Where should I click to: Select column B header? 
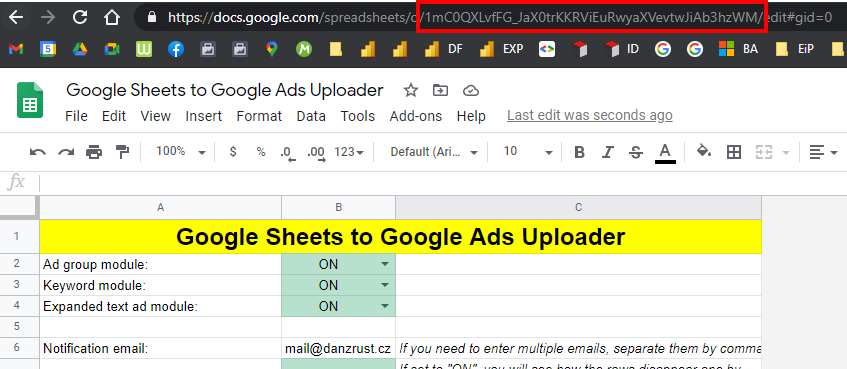click(x=338, y=207)
